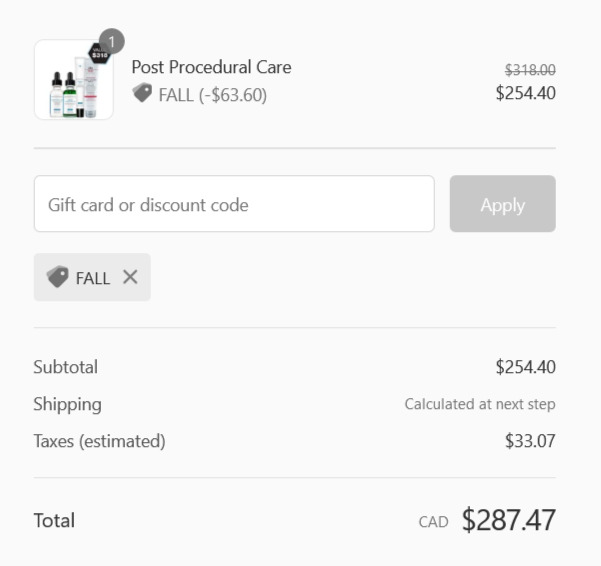Click the crossed-out $318.00 original price
The width and height of the screenshot is (601, 566).
pyautogui.click(x=530, y=70)
